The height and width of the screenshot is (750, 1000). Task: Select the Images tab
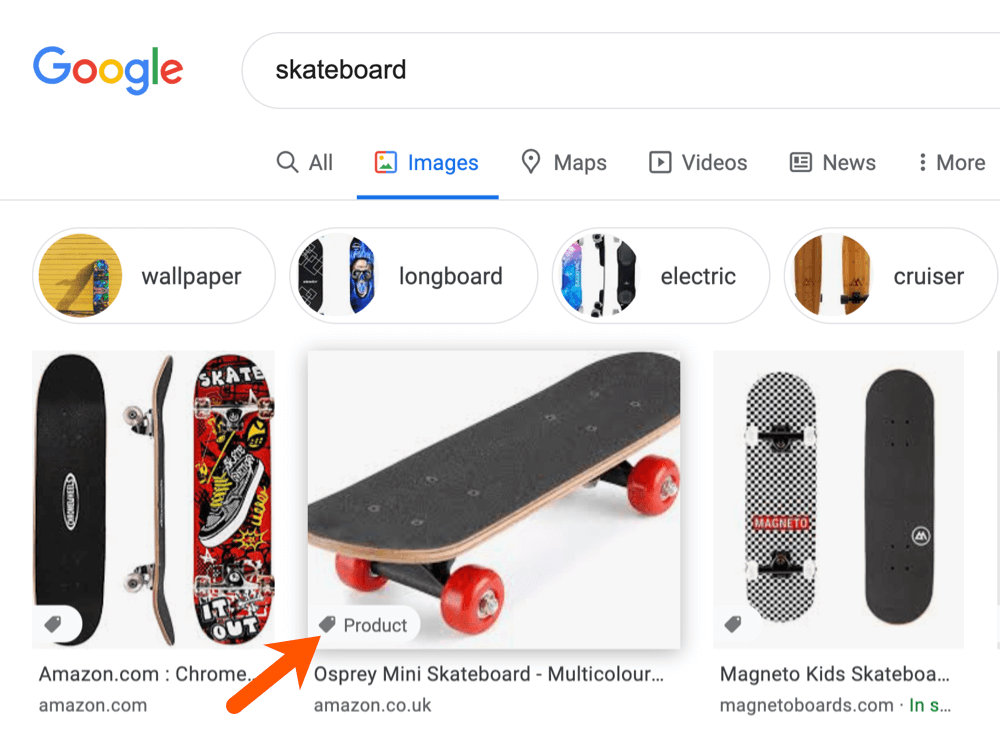427,163
